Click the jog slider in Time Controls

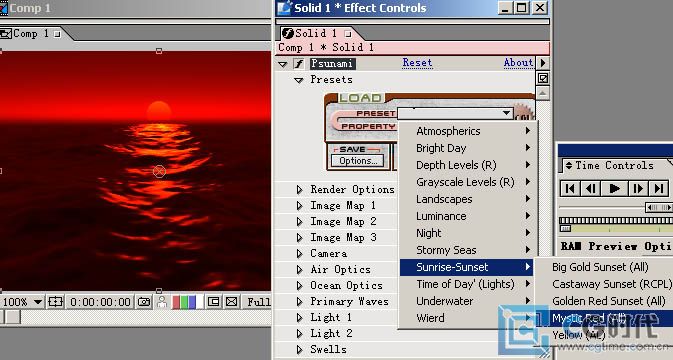(658, 208)
